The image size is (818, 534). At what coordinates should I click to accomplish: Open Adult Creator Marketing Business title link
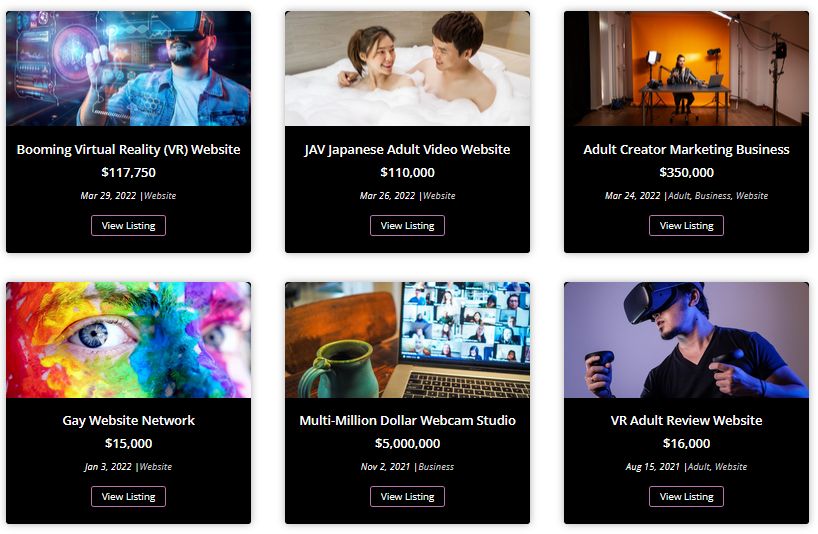(686, 150)
